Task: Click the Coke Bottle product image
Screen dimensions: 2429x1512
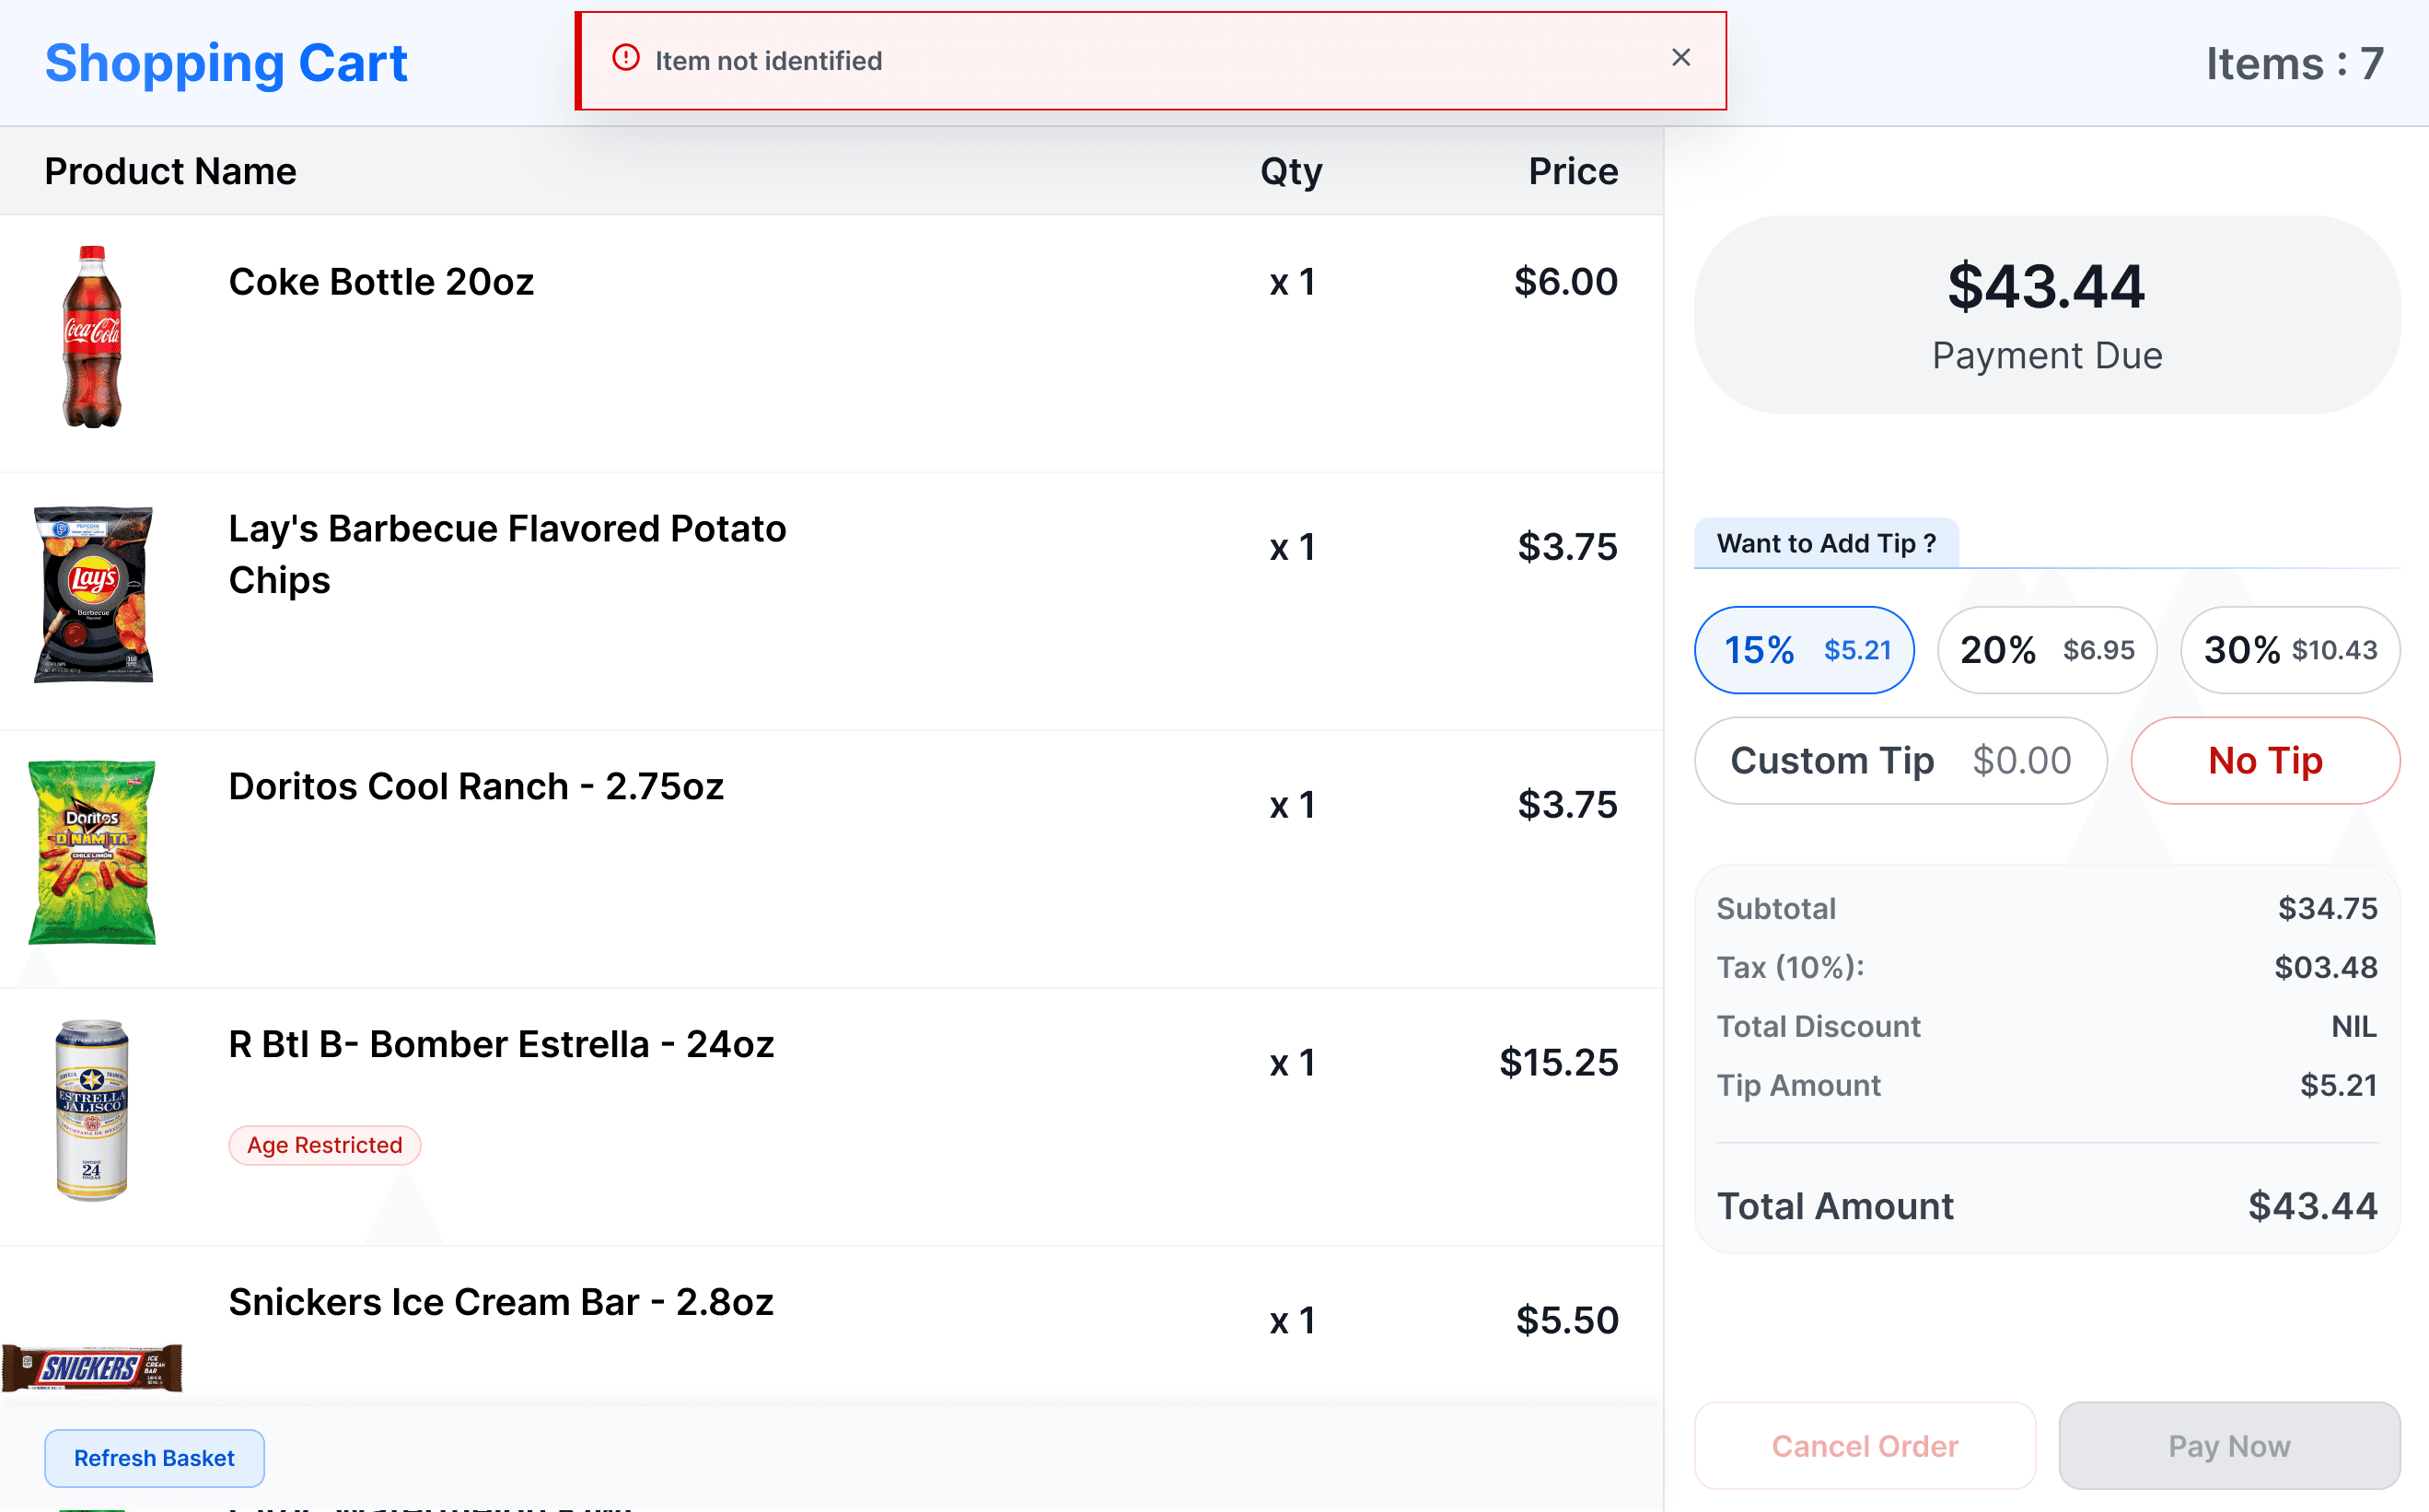Action: pyautogui.click(x=92, y=337)
